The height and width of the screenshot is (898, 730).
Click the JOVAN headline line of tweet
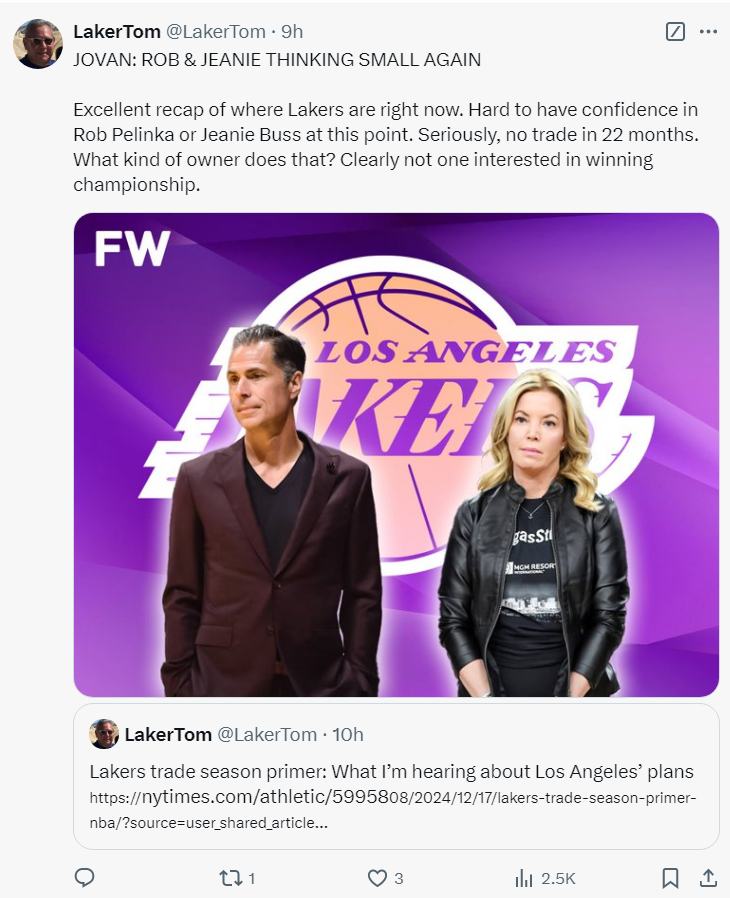[x=277, y=60]
